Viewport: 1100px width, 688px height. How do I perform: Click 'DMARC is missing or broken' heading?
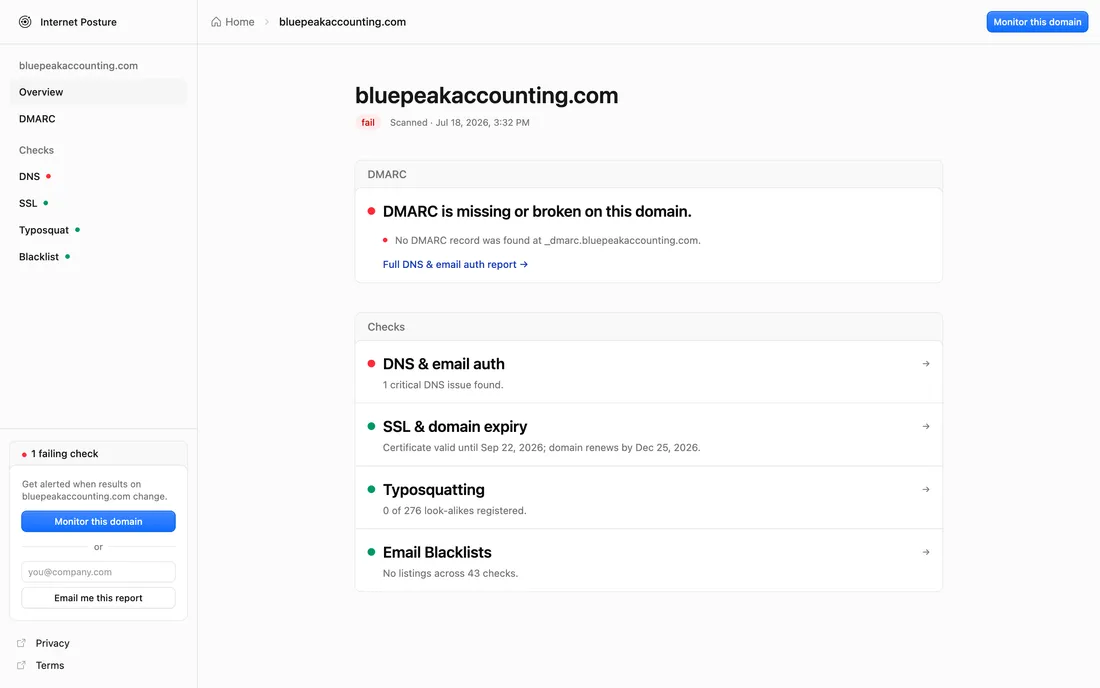tap(537, 211)
